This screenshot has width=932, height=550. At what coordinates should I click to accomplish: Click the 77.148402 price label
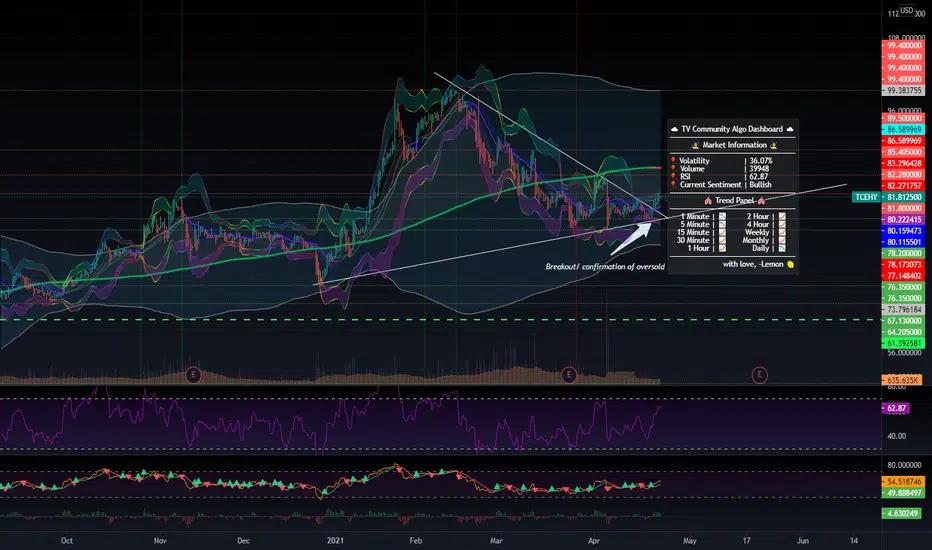click(903, 276)
